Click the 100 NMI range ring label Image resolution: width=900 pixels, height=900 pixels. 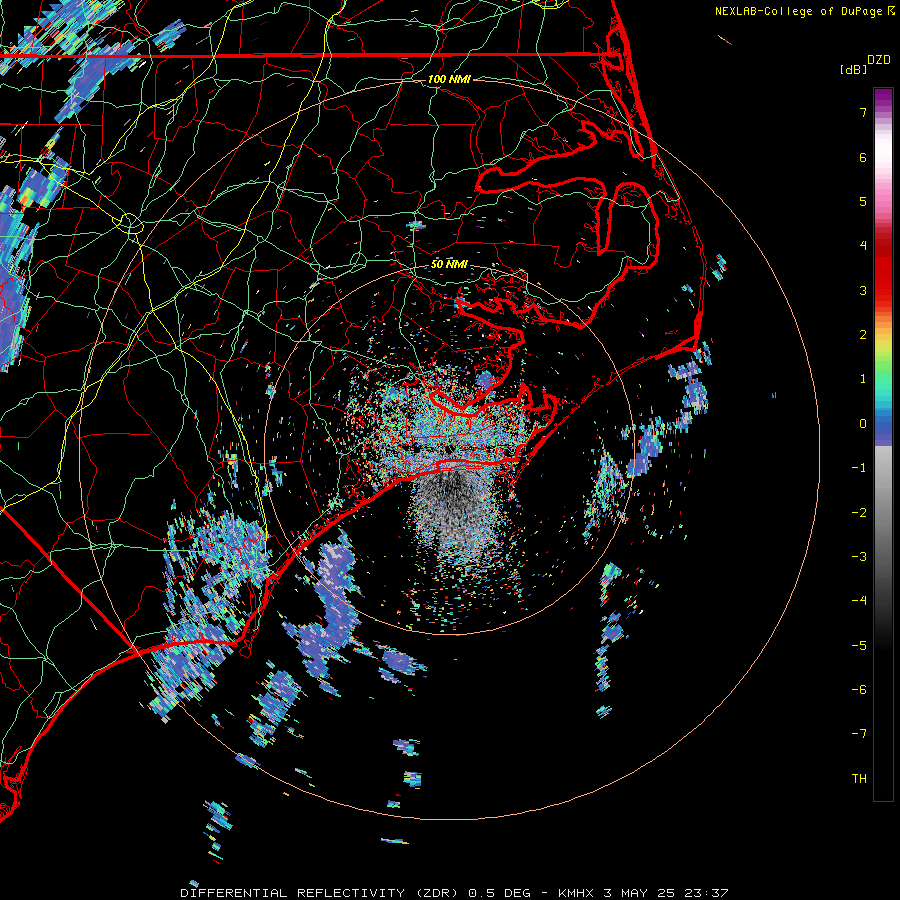pos(449,79)
